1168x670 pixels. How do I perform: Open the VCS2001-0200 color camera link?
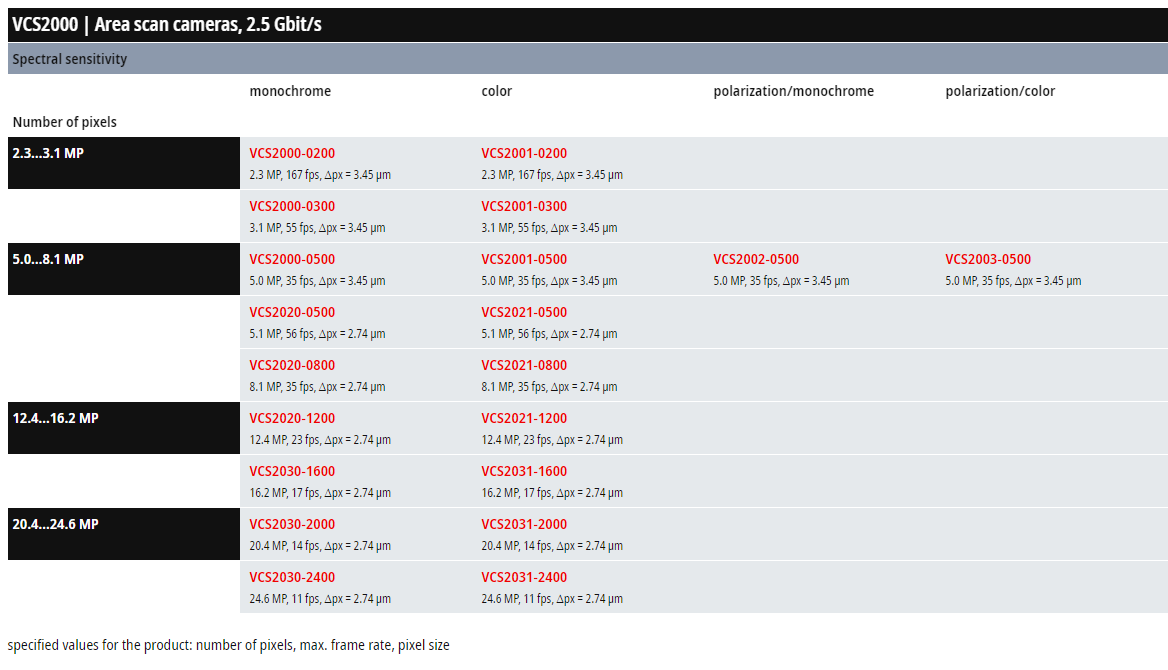point(524,154)
